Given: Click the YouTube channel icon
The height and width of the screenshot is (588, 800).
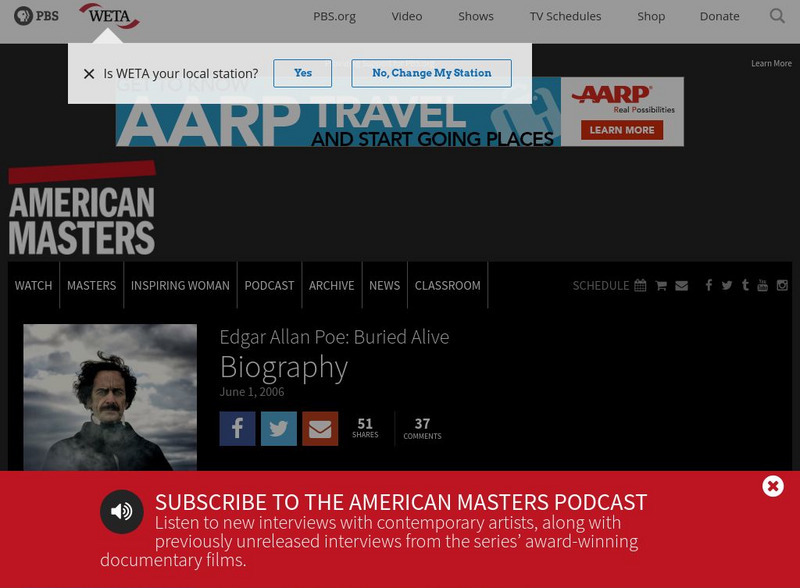Looking at the screenshot, I should (x=763, y=285).
